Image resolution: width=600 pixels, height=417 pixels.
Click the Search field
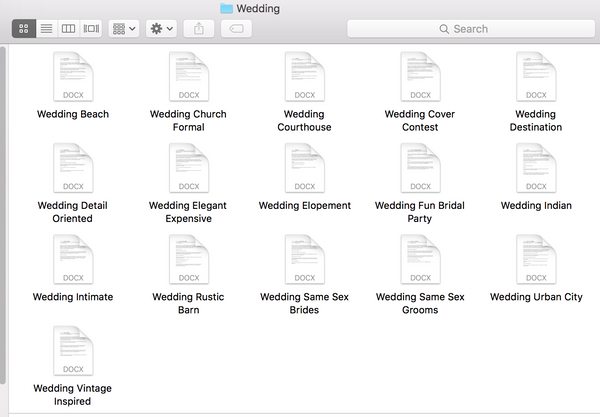pos(471,29)
